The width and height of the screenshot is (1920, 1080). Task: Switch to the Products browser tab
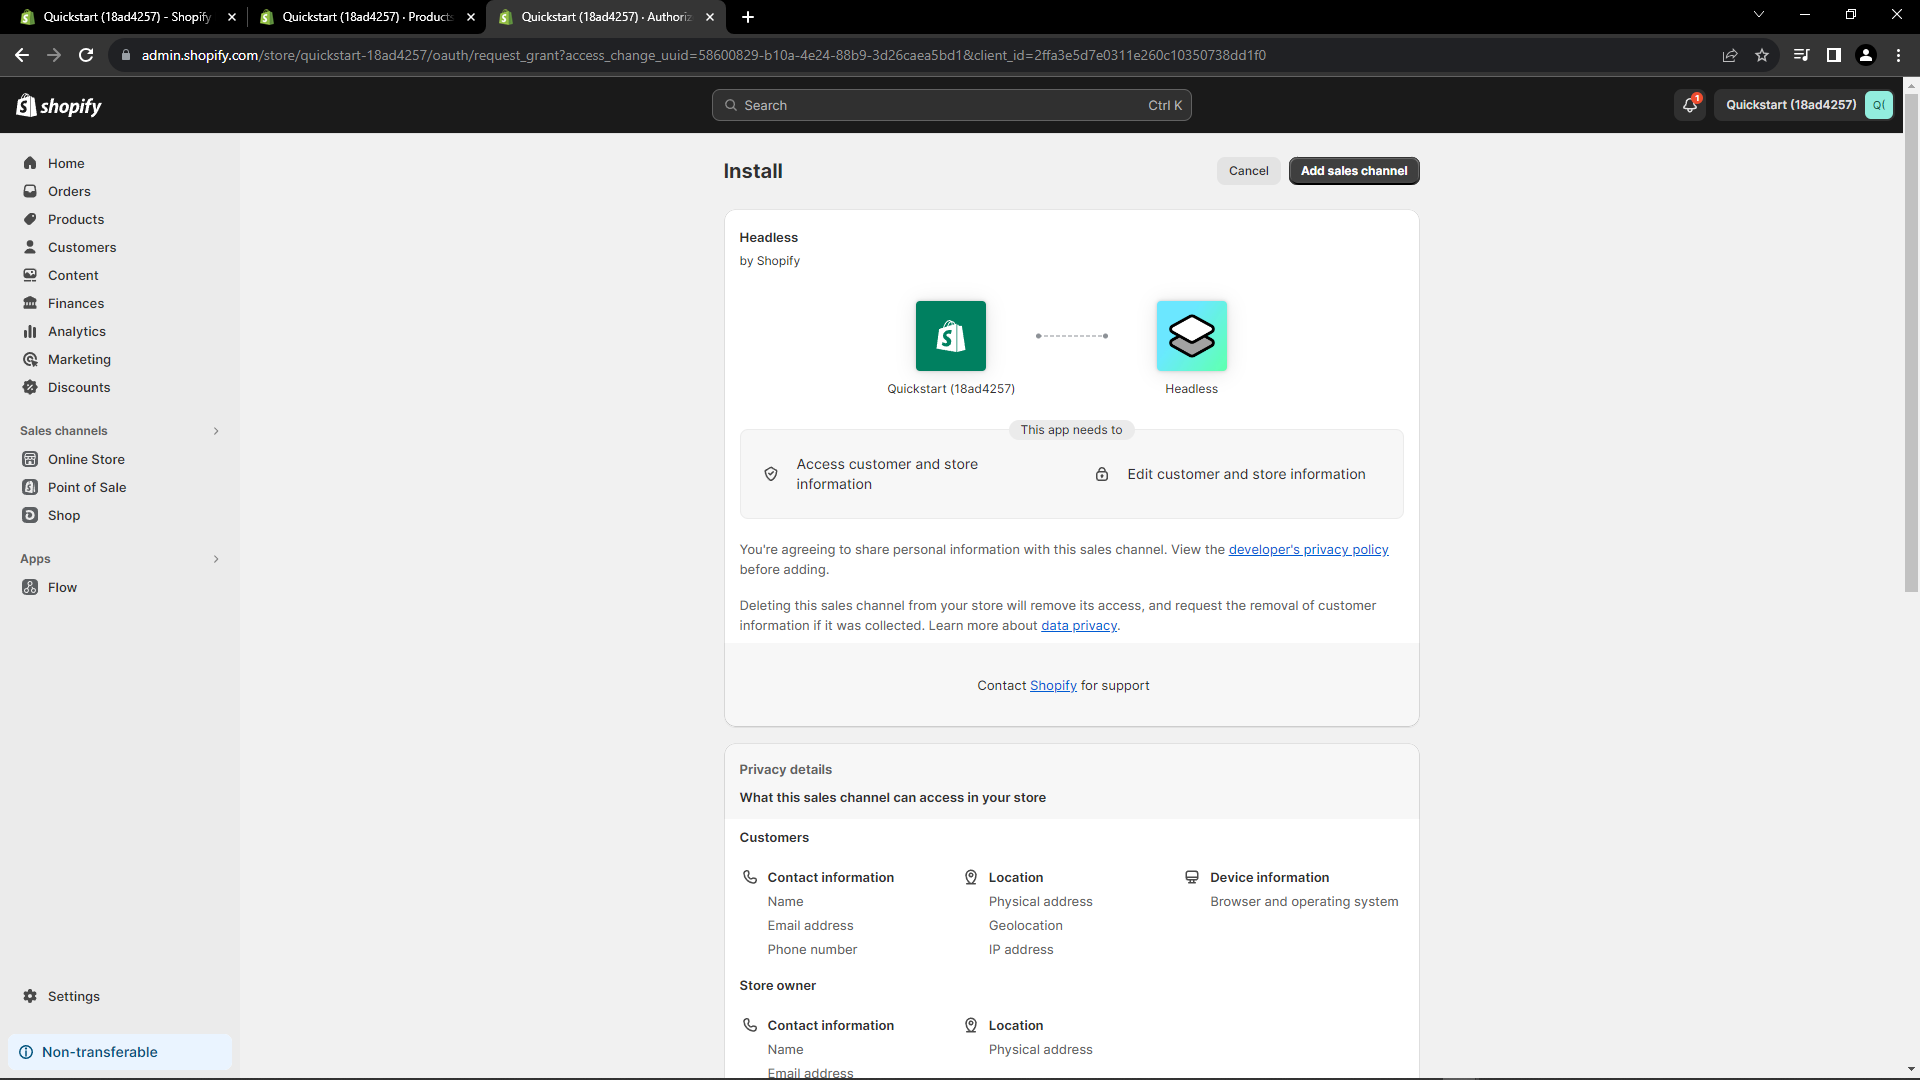[x=360, y=17]
